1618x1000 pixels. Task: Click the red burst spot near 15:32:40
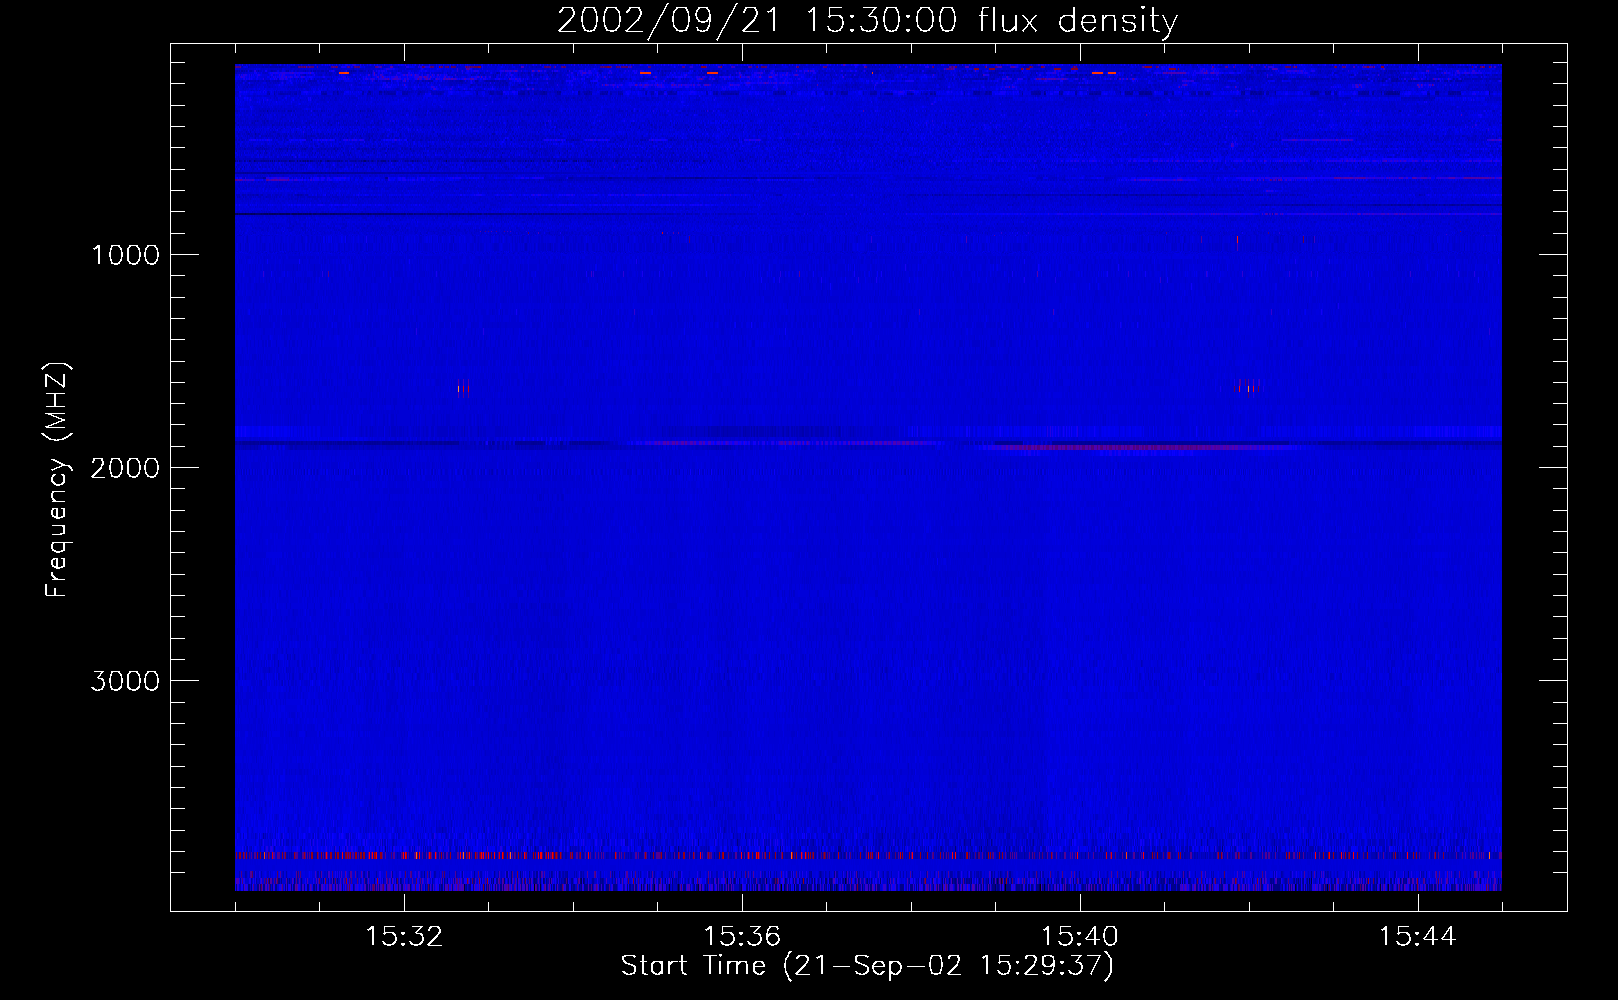(x=463, y=388)
